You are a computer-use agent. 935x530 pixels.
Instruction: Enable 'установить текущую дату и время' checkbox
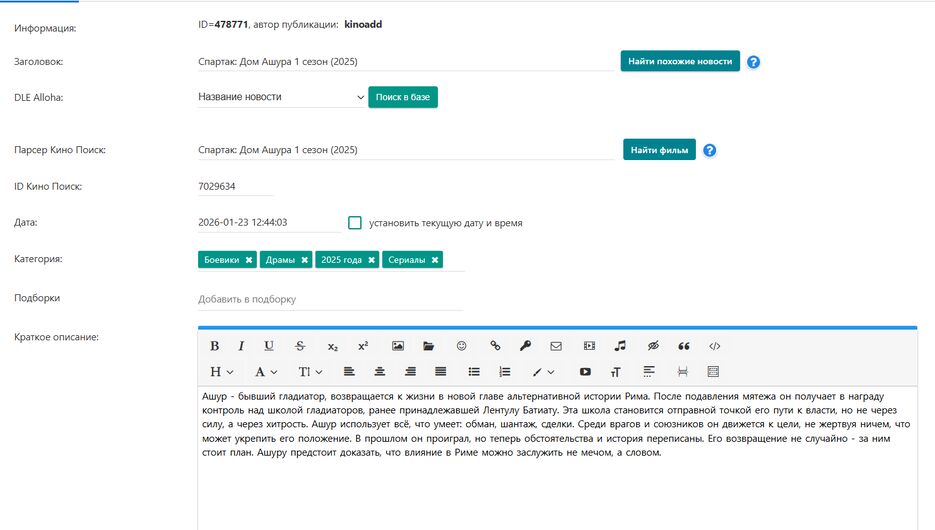pos(355,223)
